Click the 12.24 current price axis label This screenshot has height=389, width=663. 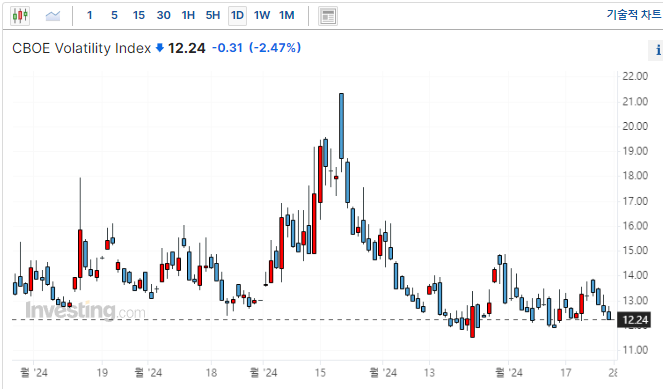coord(635,320)
